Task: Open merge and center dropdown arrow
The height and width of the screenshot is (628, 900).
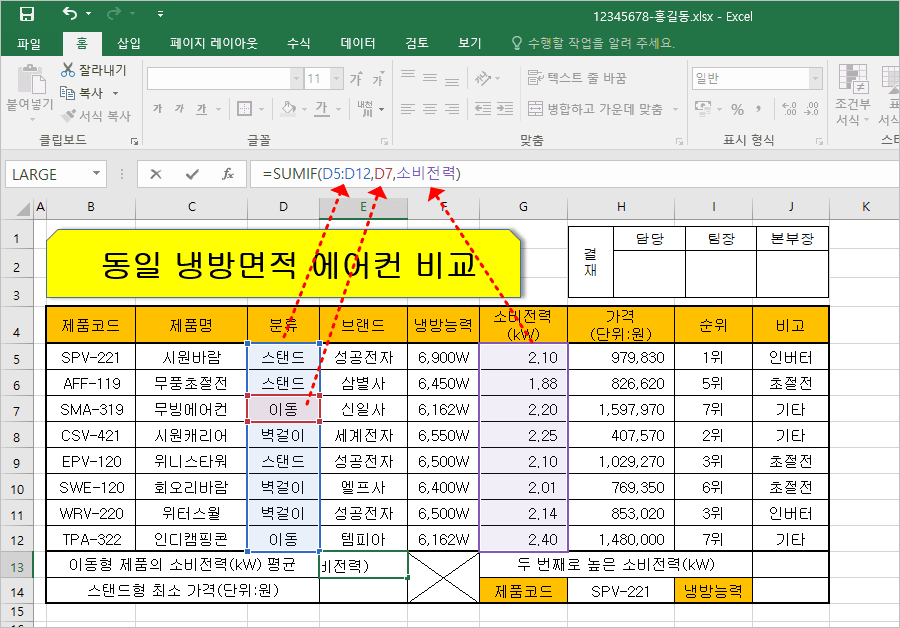Action: [676, 108]
